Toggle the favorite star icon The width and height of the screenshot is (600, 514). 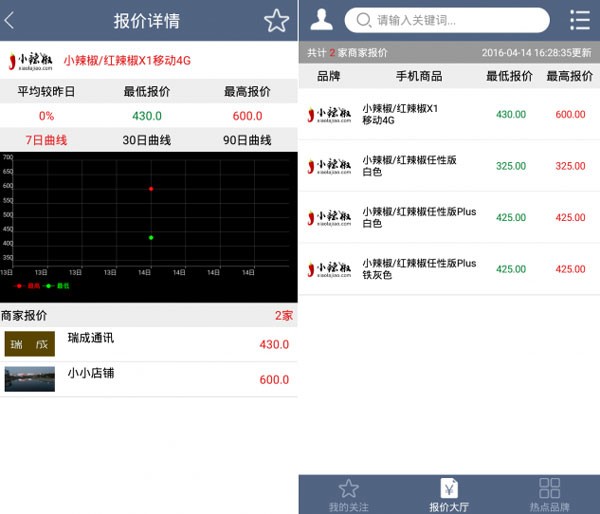pyautogui.click(x=276, y=20)
